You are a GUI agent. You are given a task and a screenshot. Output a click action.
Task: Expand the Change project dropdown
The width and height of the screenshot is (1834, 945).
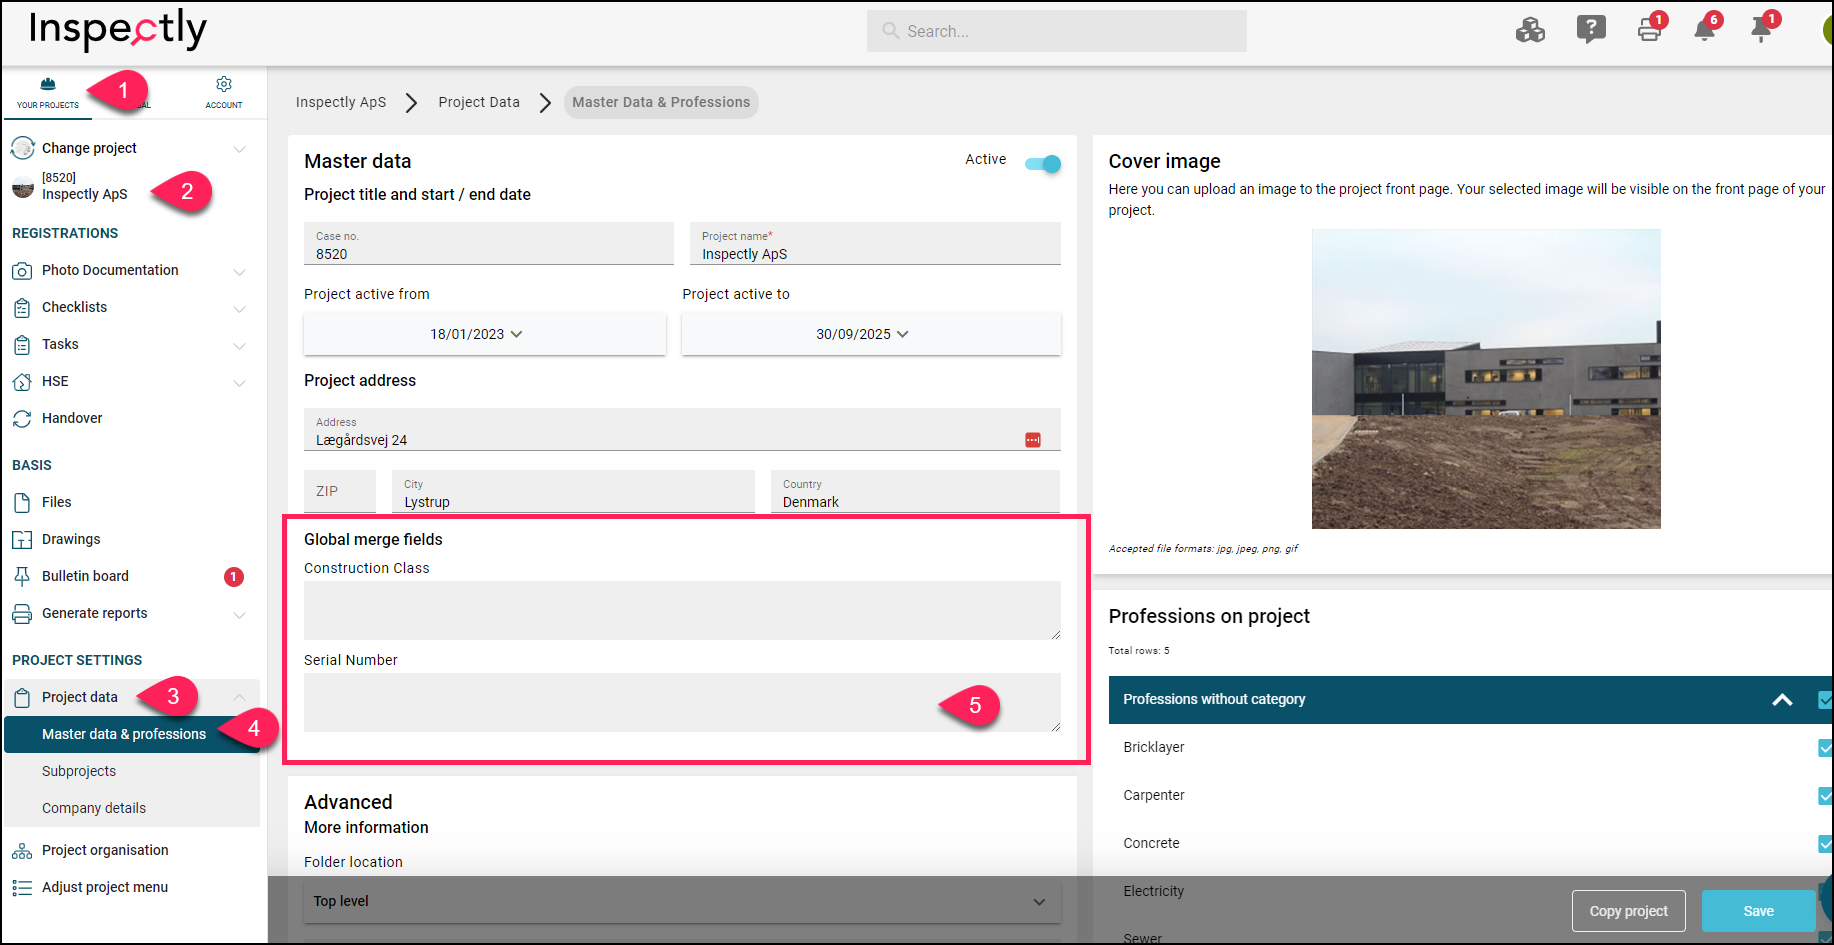[239, 149]
